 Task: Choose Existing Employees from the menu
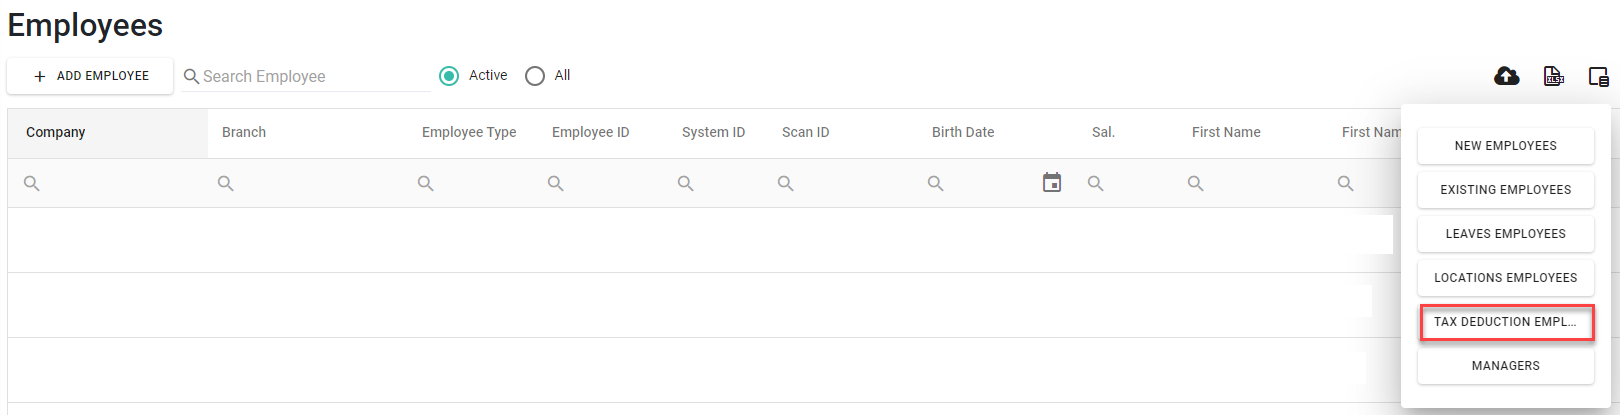click(1505, 190)
